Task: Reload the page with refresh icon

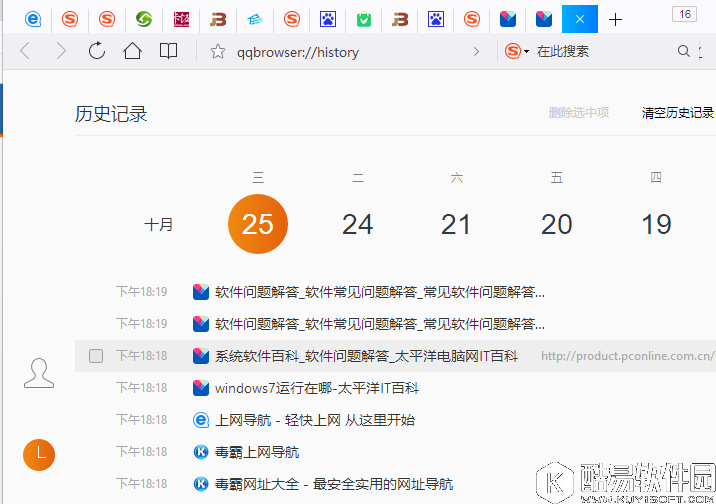Action: pyautogui.click(x=97, y=51)
